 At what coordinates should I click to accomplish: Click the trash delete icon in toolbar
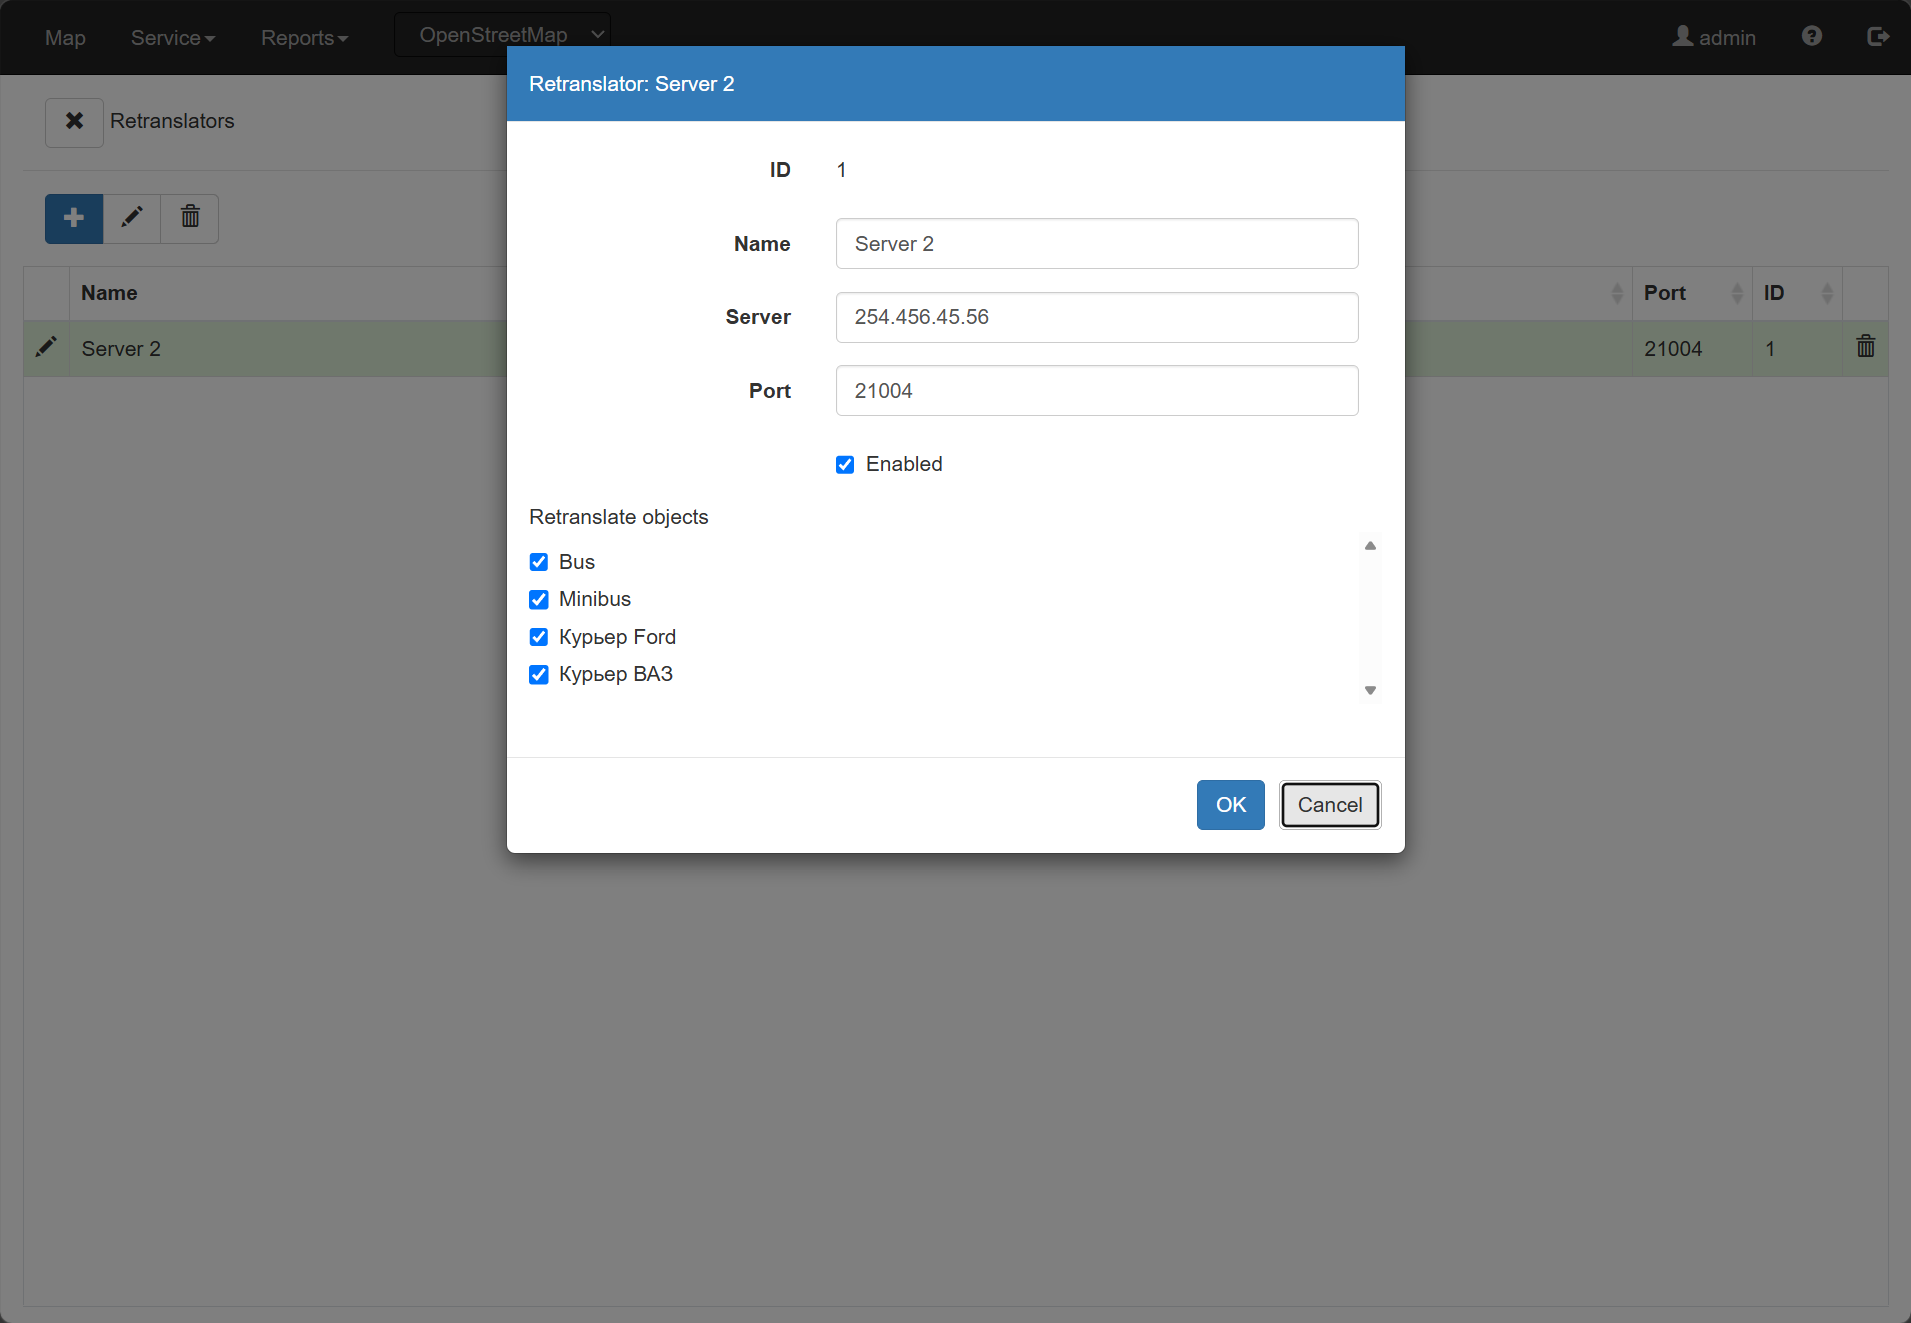click(190, 218)
